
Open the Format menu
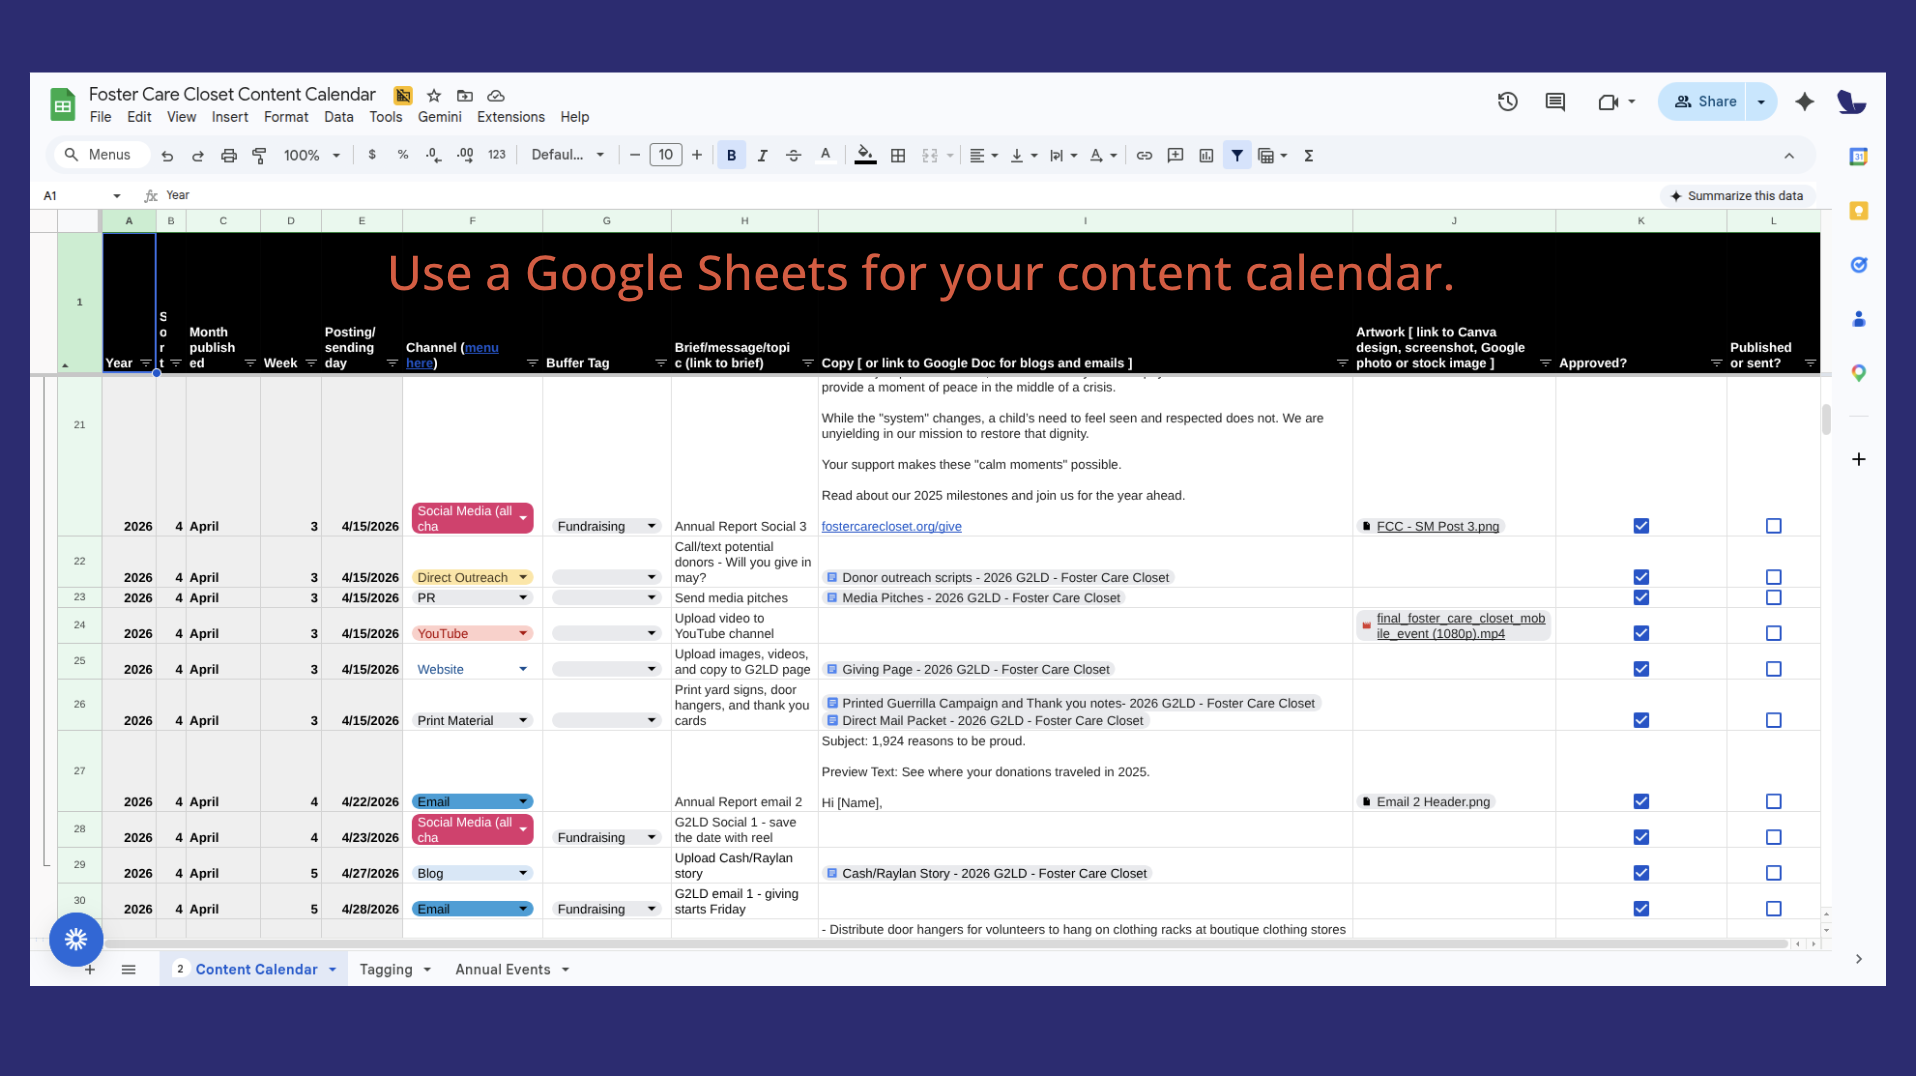click(x=286, y=117)
